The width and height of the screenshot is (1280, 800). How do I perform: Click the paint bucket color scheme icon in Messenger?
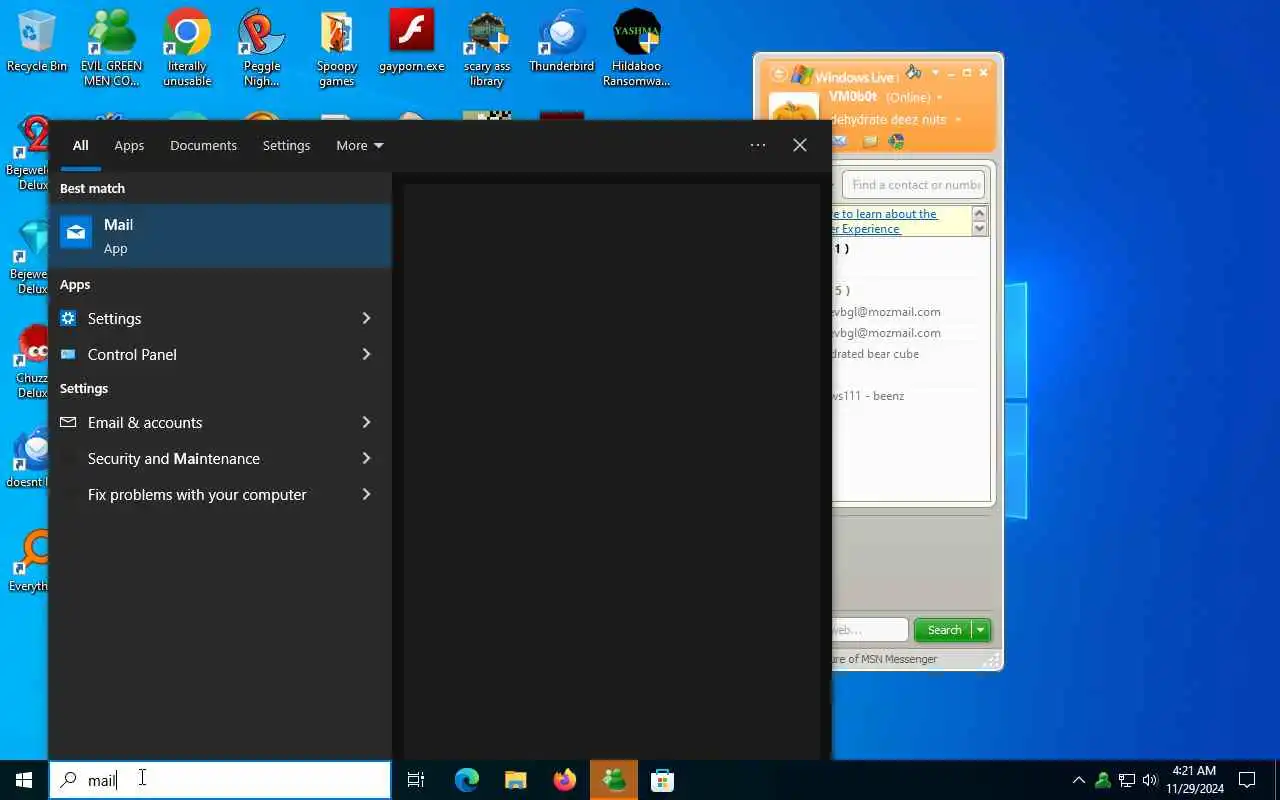[x=914, y=73]
